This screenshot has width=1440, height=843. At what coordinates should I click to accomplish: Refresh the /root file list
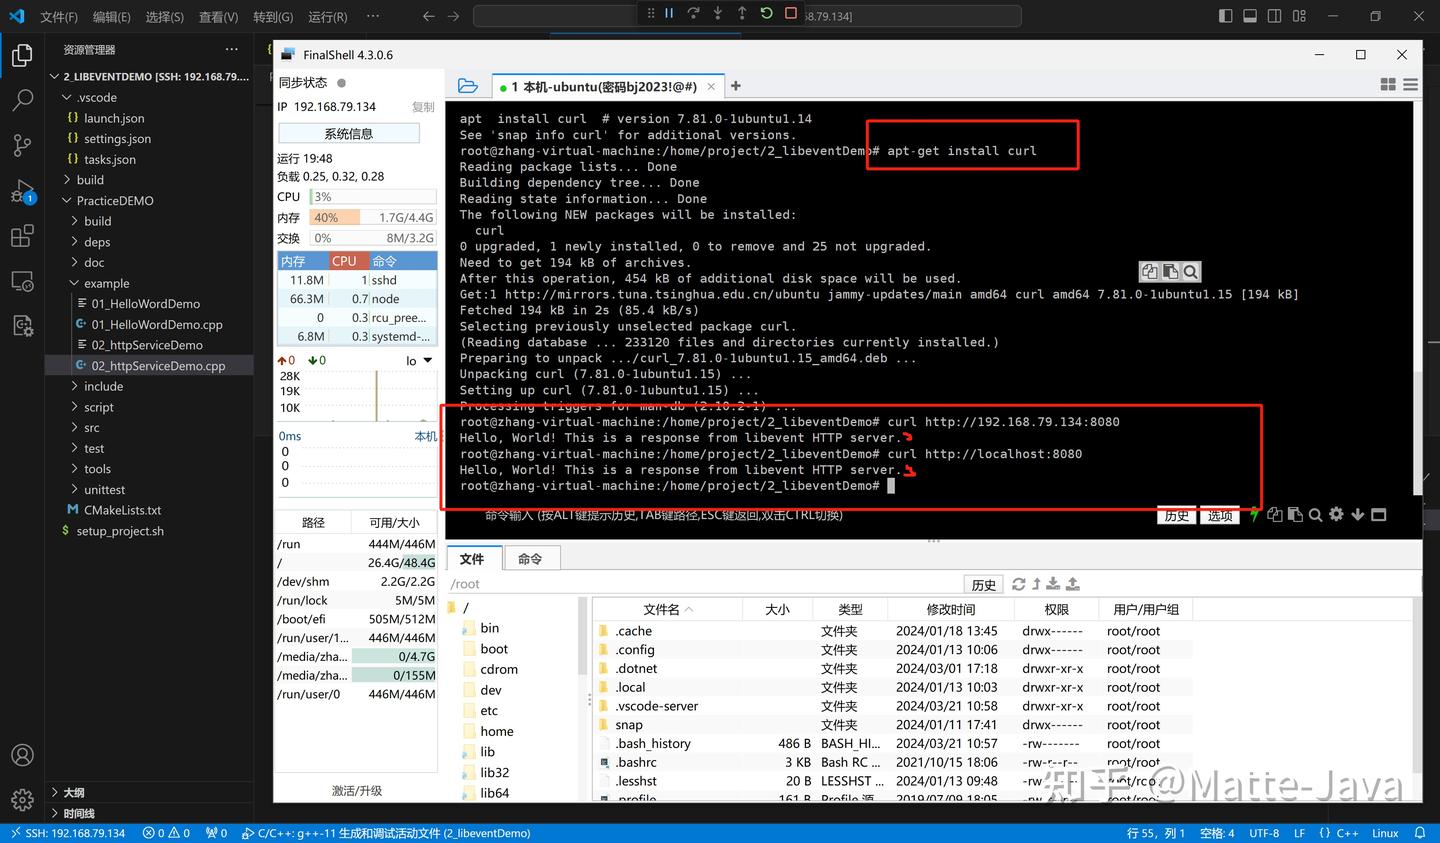[1018, 584]
